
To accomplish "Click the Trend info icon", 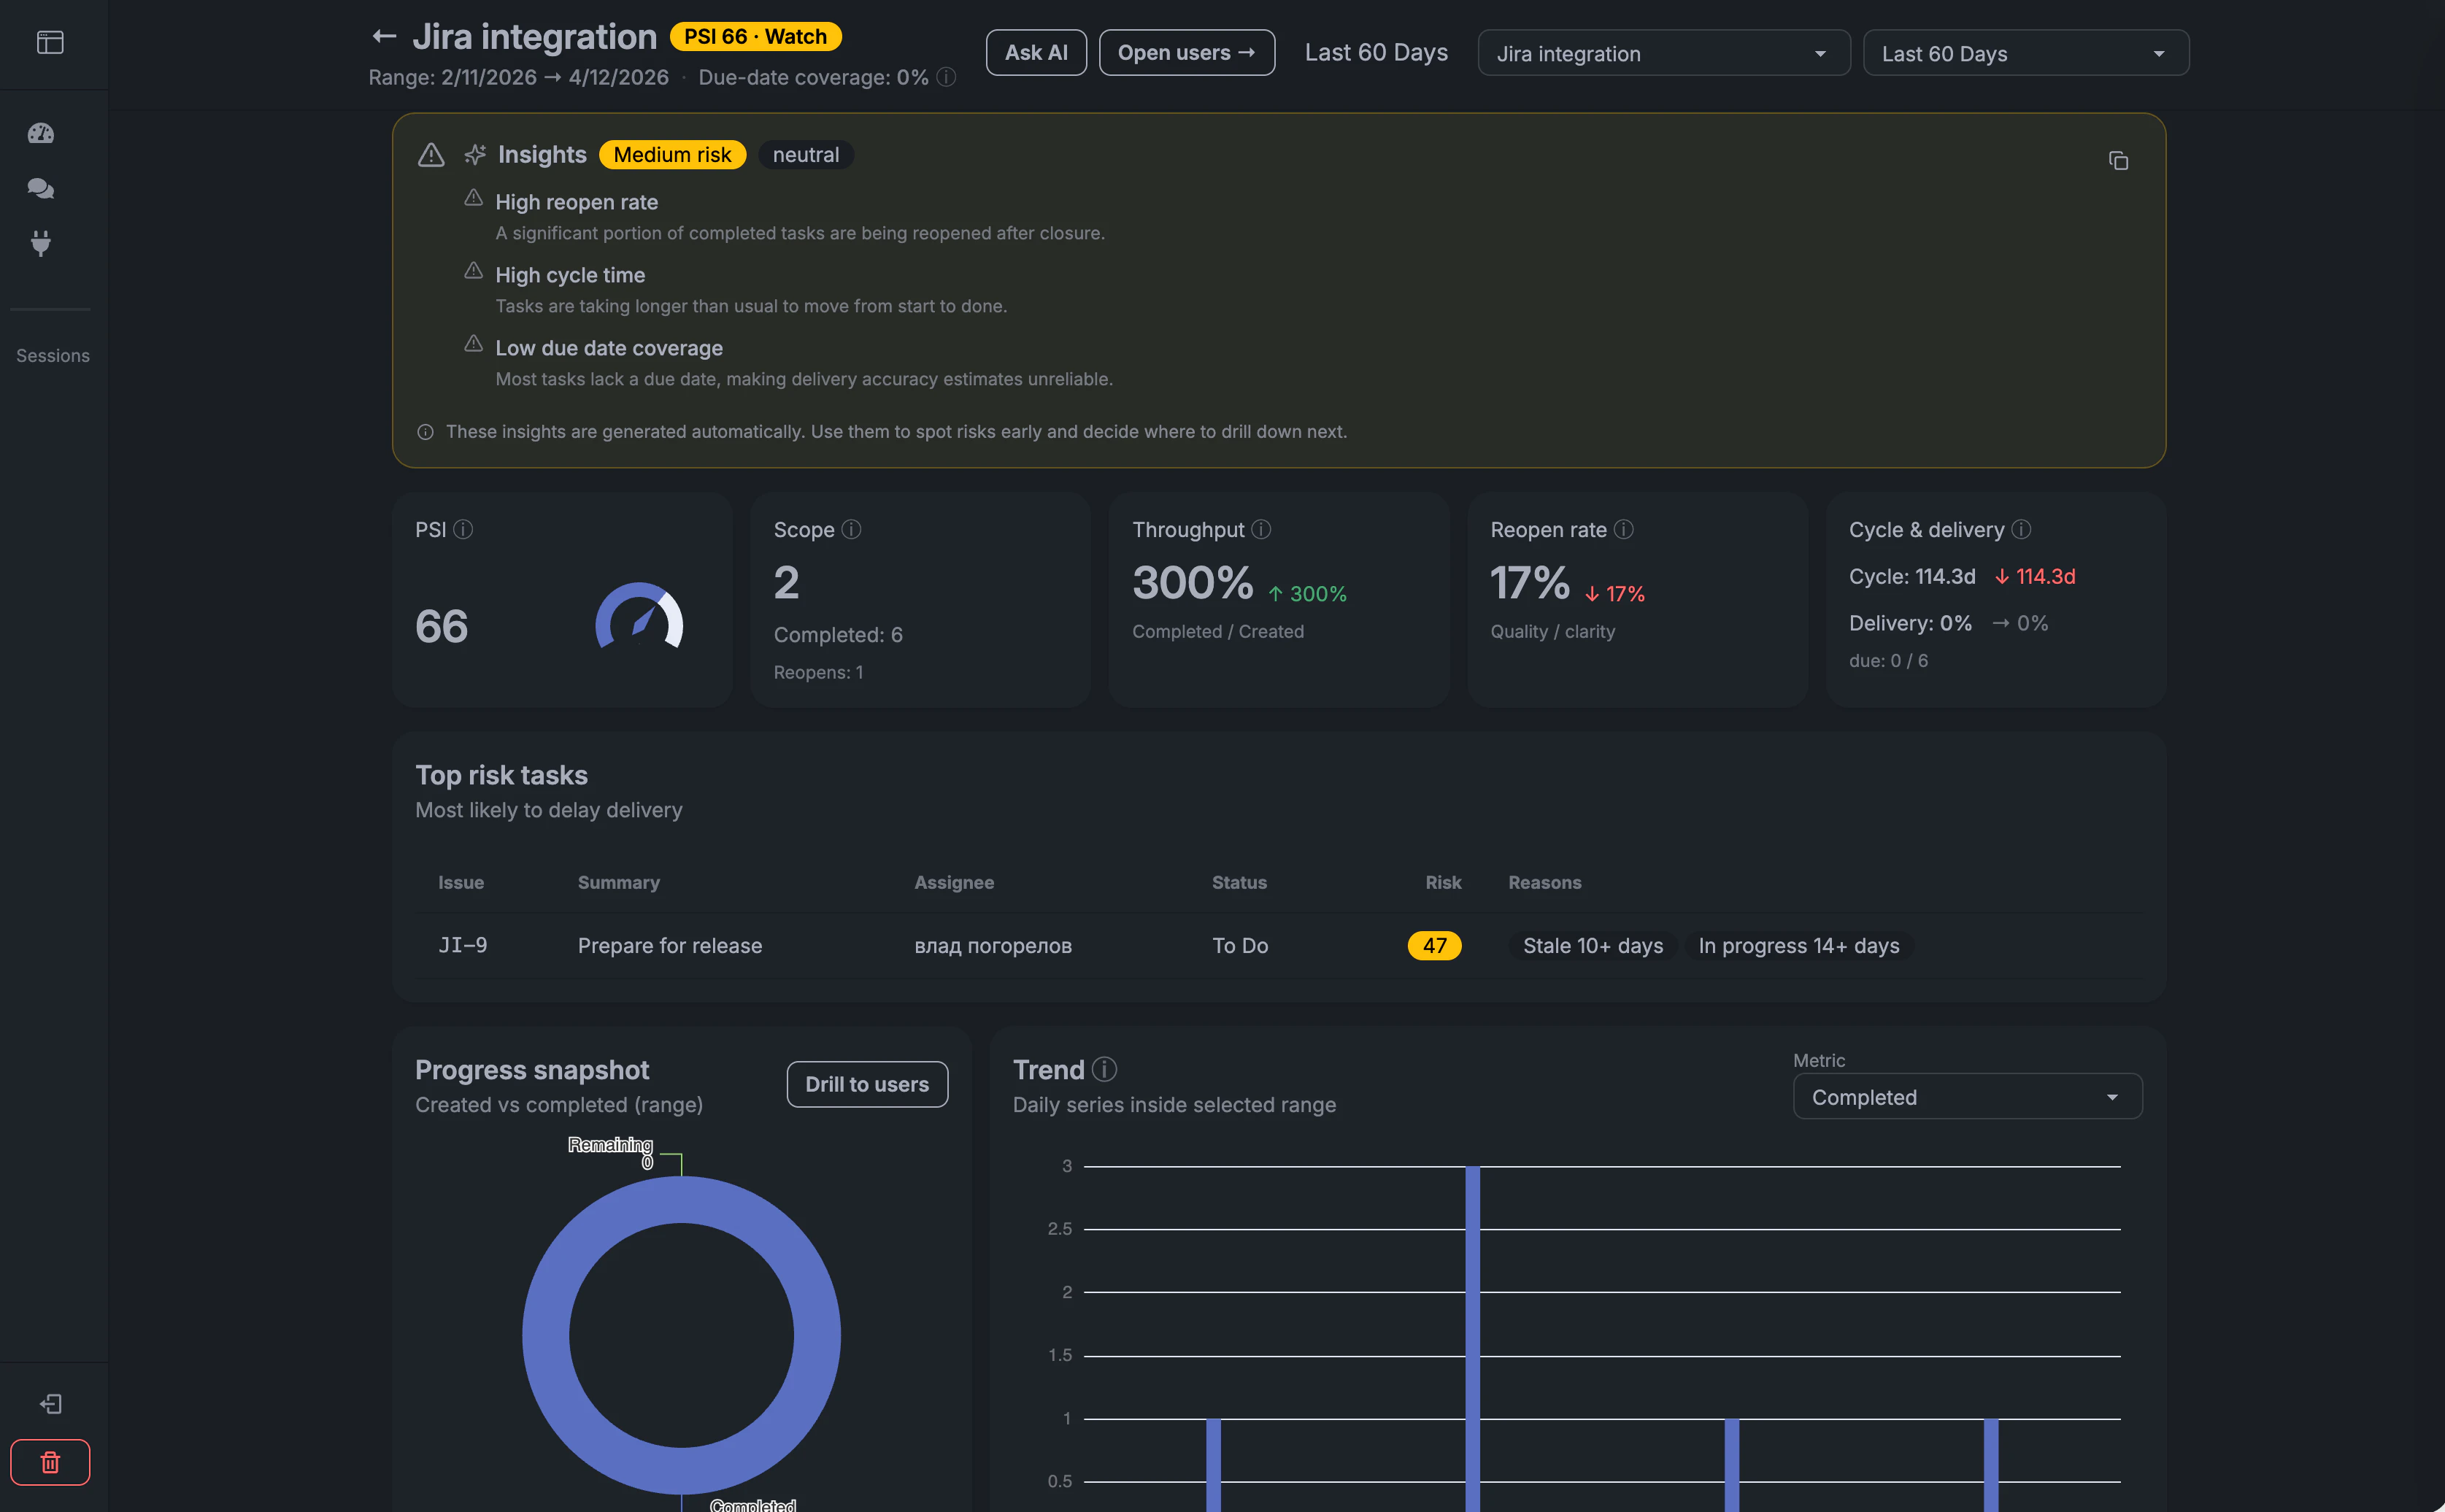I will click(1106, 1068).
